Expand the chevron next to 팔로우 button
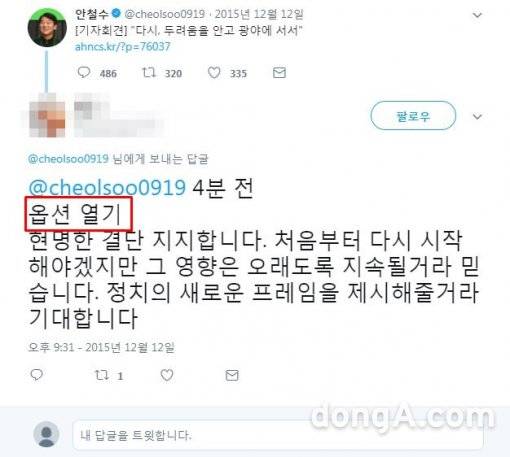Image resolution: width=510 pixels, height=457 pixels. pyautogui.click(x=477, y=117)
